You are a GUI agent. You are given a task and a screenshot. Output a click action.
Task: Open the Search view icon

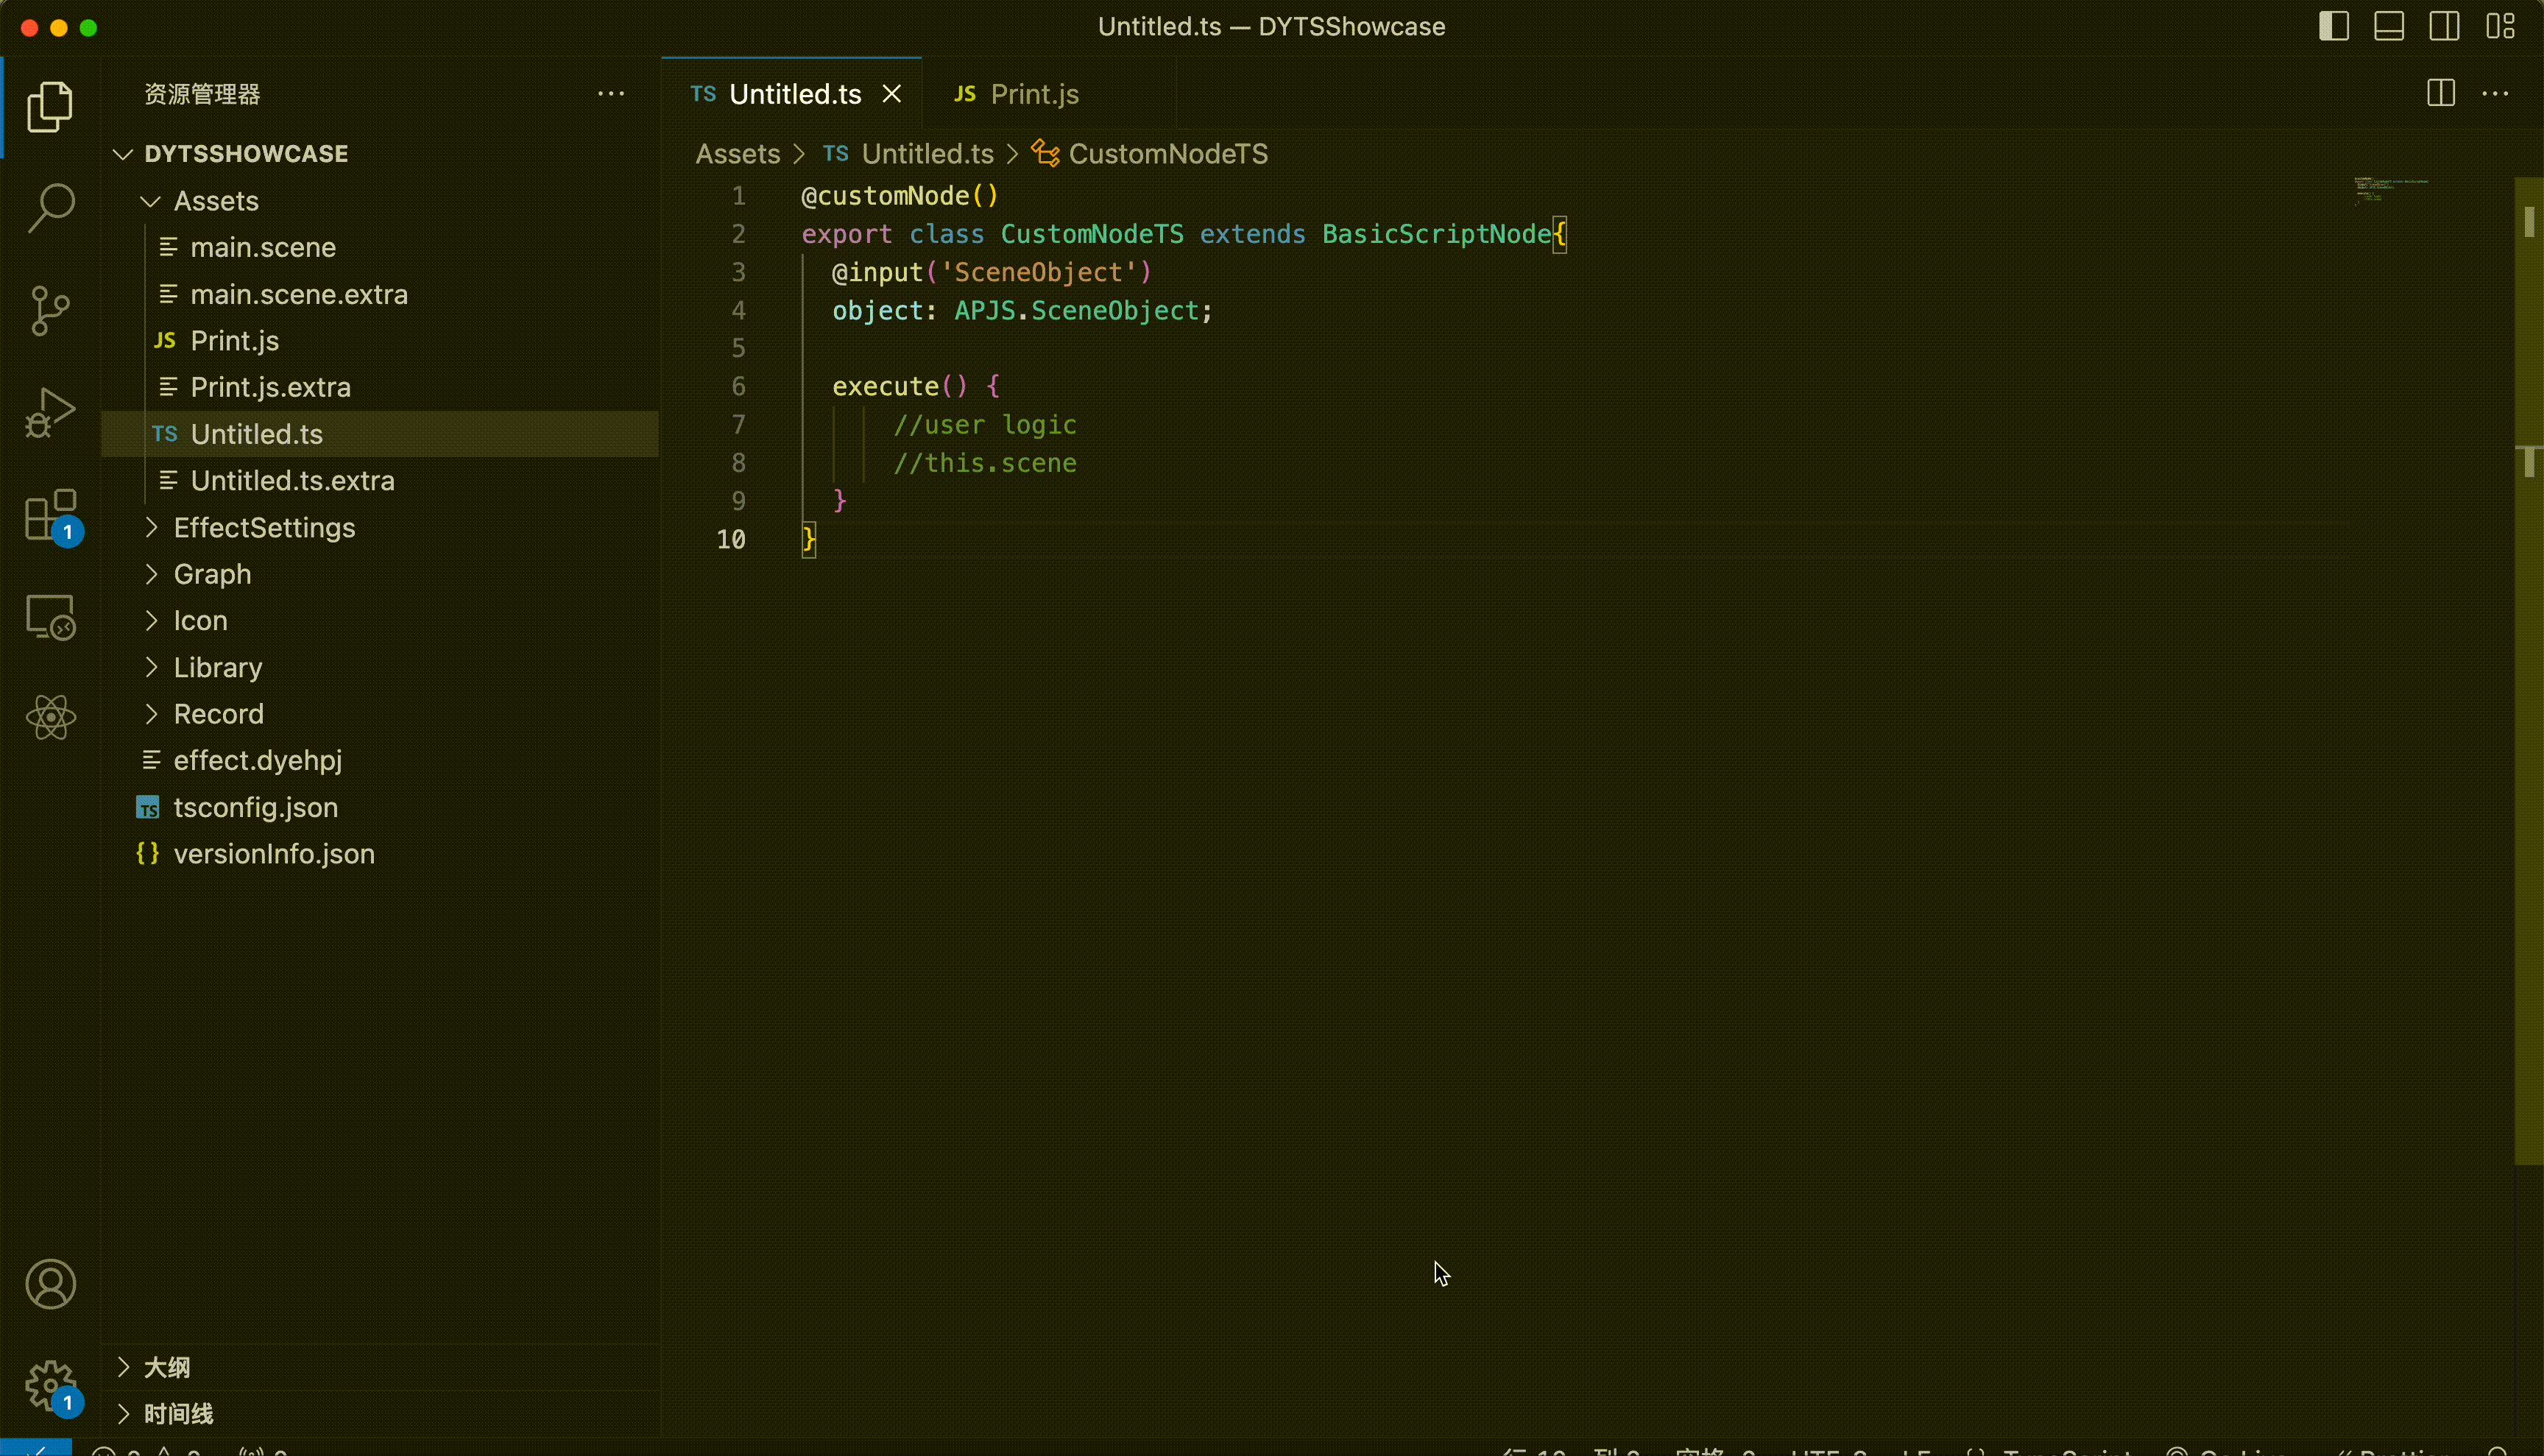[50, 208]
